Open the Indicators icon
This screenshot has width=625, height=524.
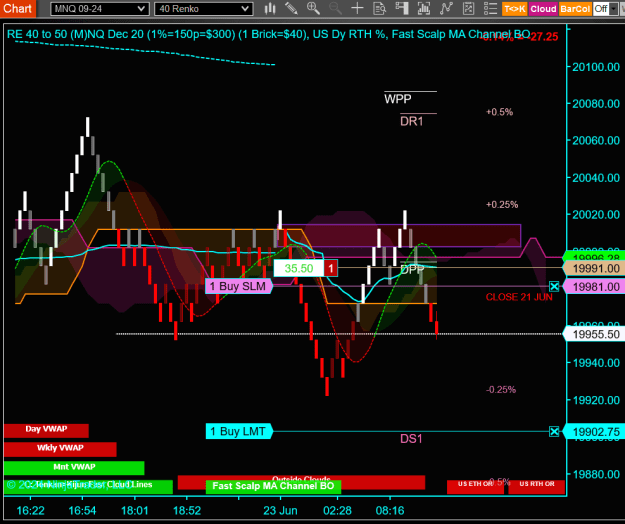pos(446,8)
